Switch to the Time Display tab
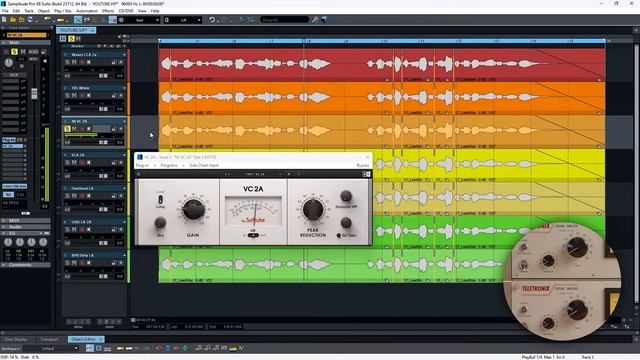Viewport: 640px width, 360px height. (x=16, y=339)
